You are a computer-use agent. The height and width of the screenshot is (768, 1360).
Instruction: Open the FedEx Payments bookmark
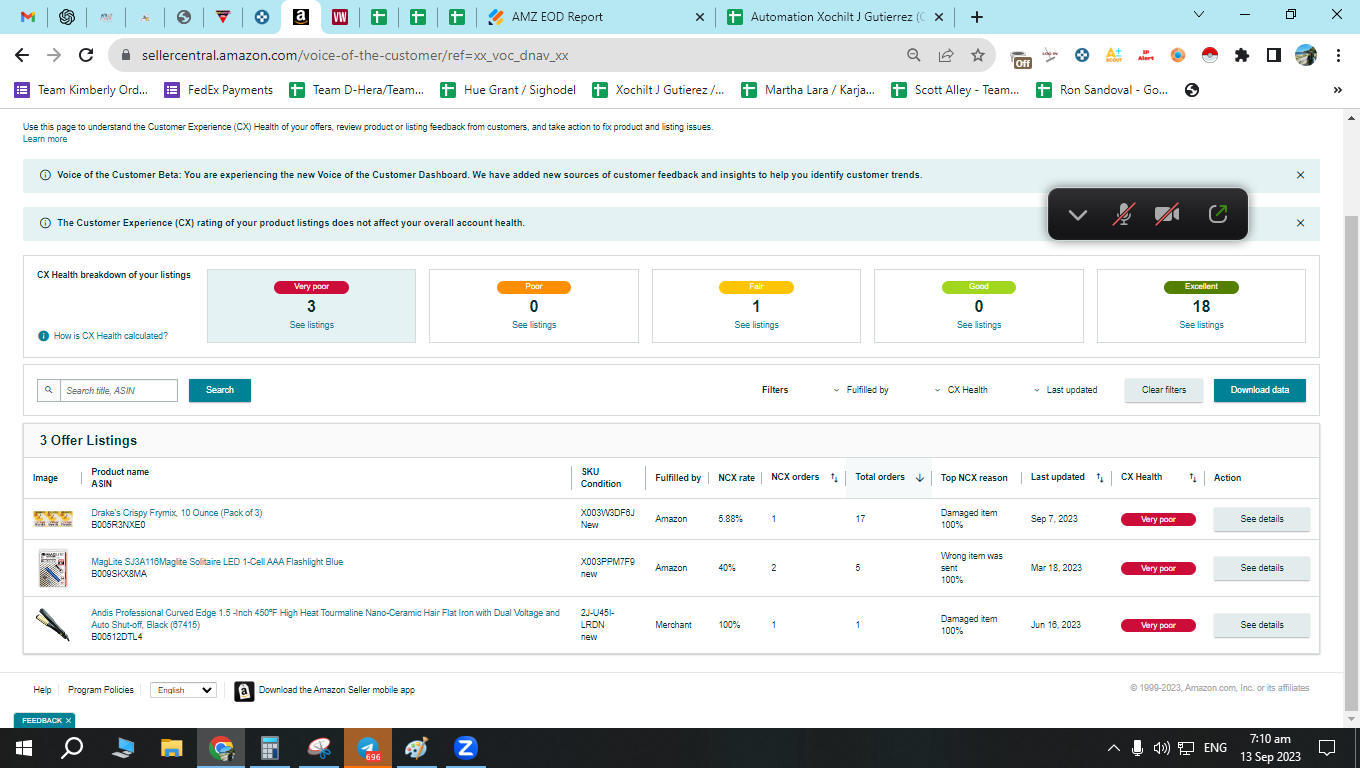point(219,90)
